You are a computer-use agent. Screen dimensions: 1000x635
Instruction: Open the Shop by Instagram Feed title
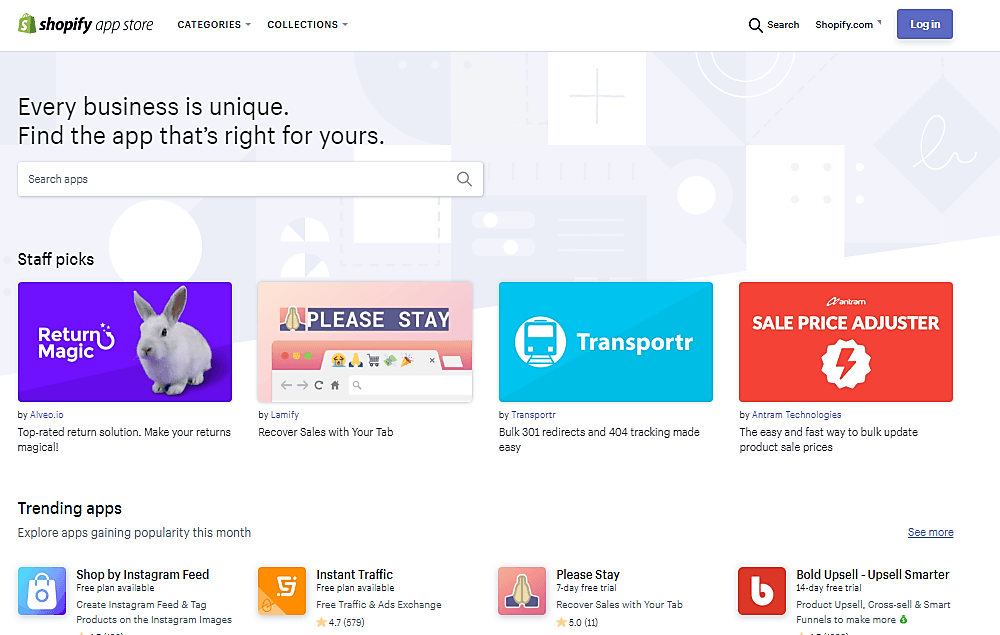[143, 574]
